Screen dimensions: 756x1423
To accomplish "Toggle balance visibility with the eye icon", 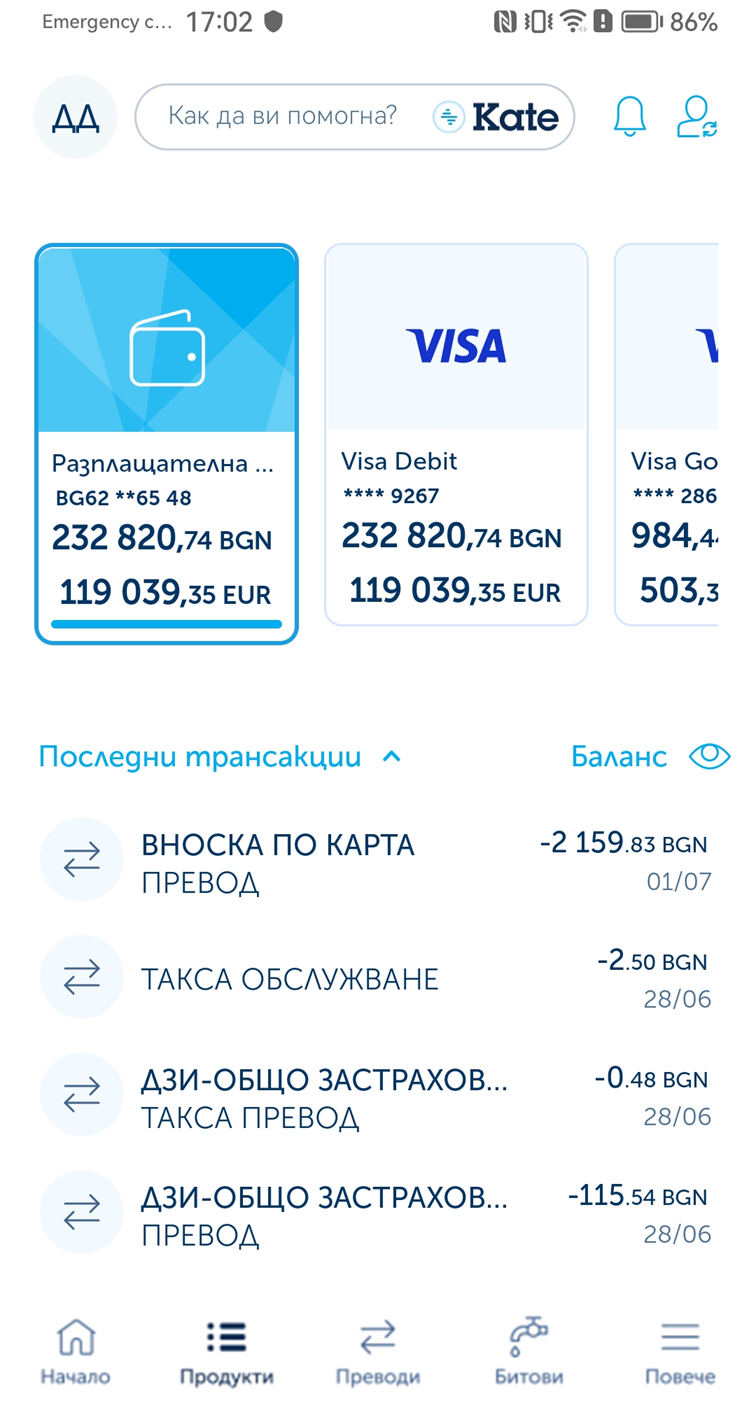I will tap(709, 757).
